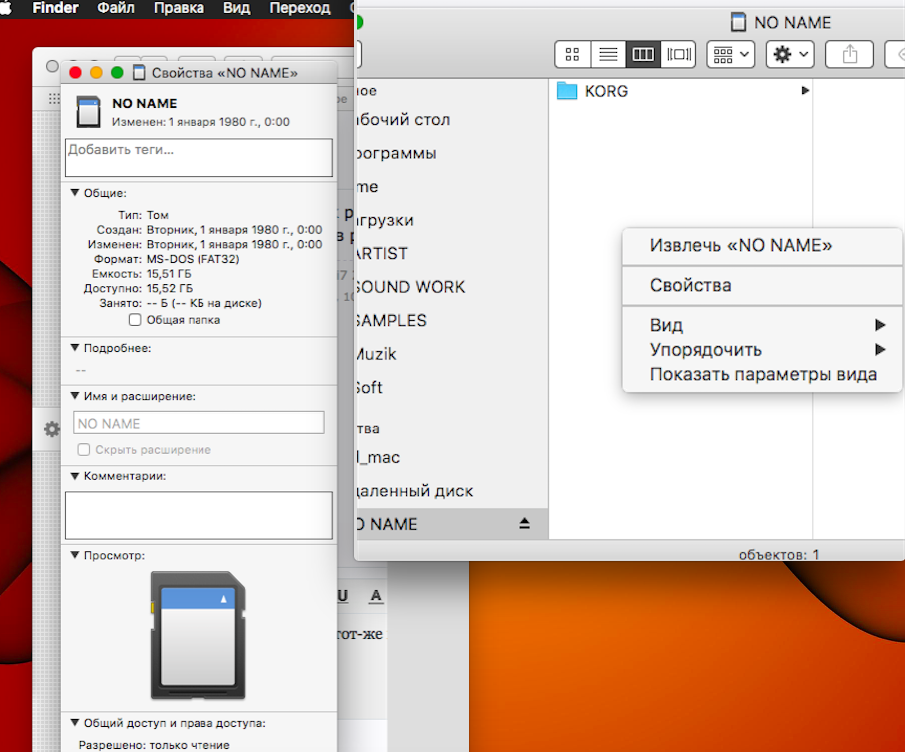Toggle the Скрыть расширение checkbox
Viewport: 905px width, 752px height.
(x=84, y=450)
